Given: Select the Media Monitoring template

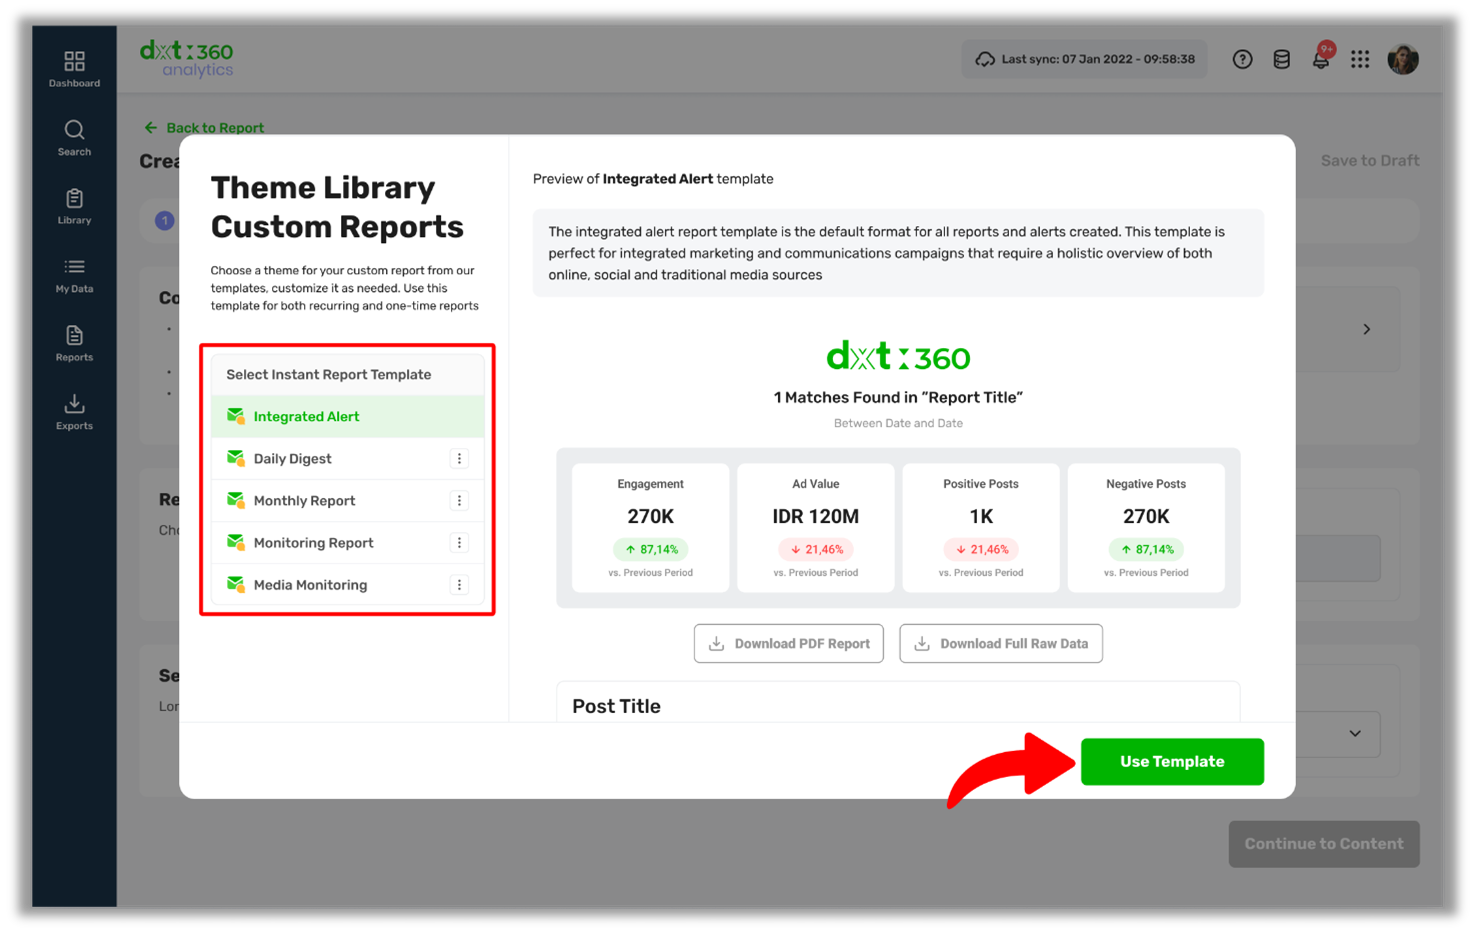Looking at the screenshot, I should pos(348,584).
